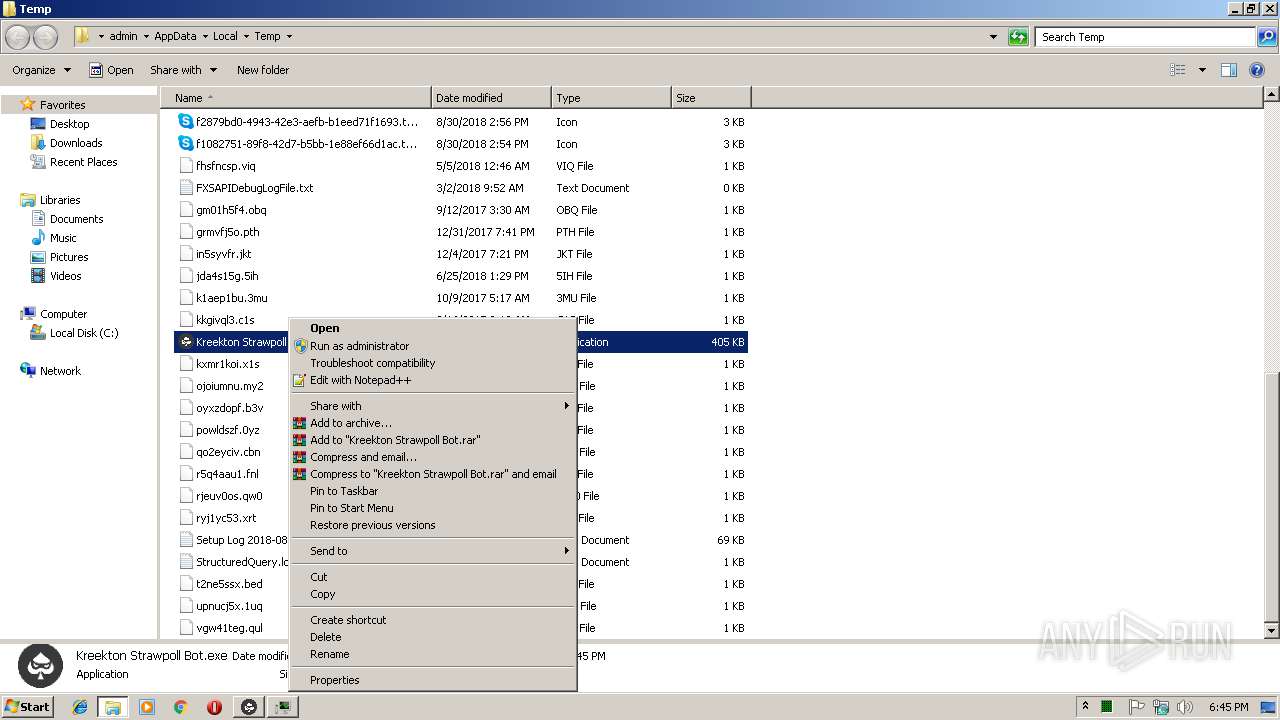This screenshot has width=1280, height=720.
Task: Toggle the preview pane icon
Action: point(1229,70)
